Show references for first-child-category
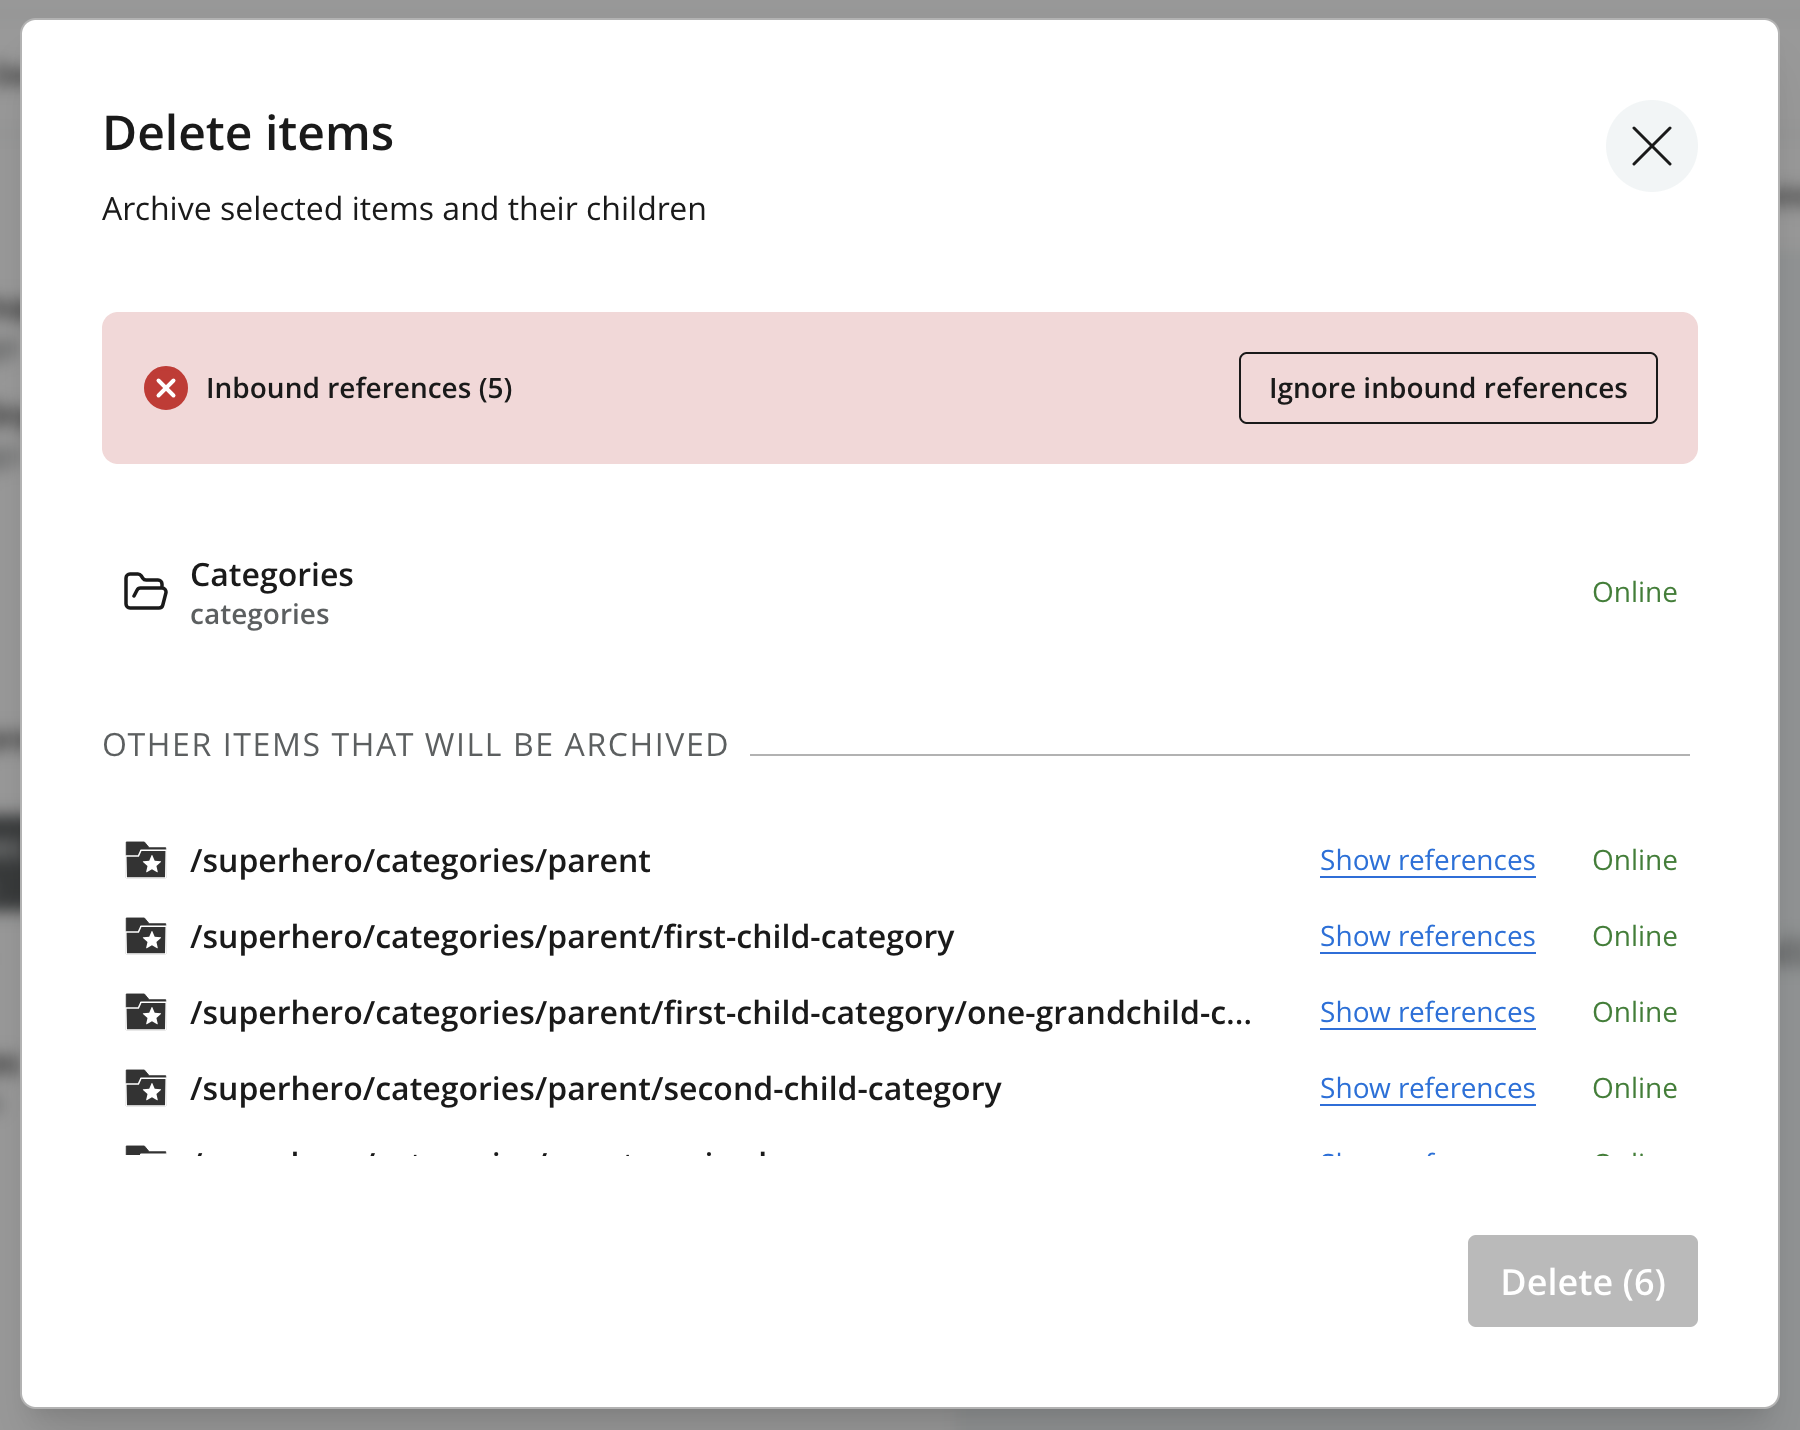The image size is (1800, 1430). coord(1427,937)
